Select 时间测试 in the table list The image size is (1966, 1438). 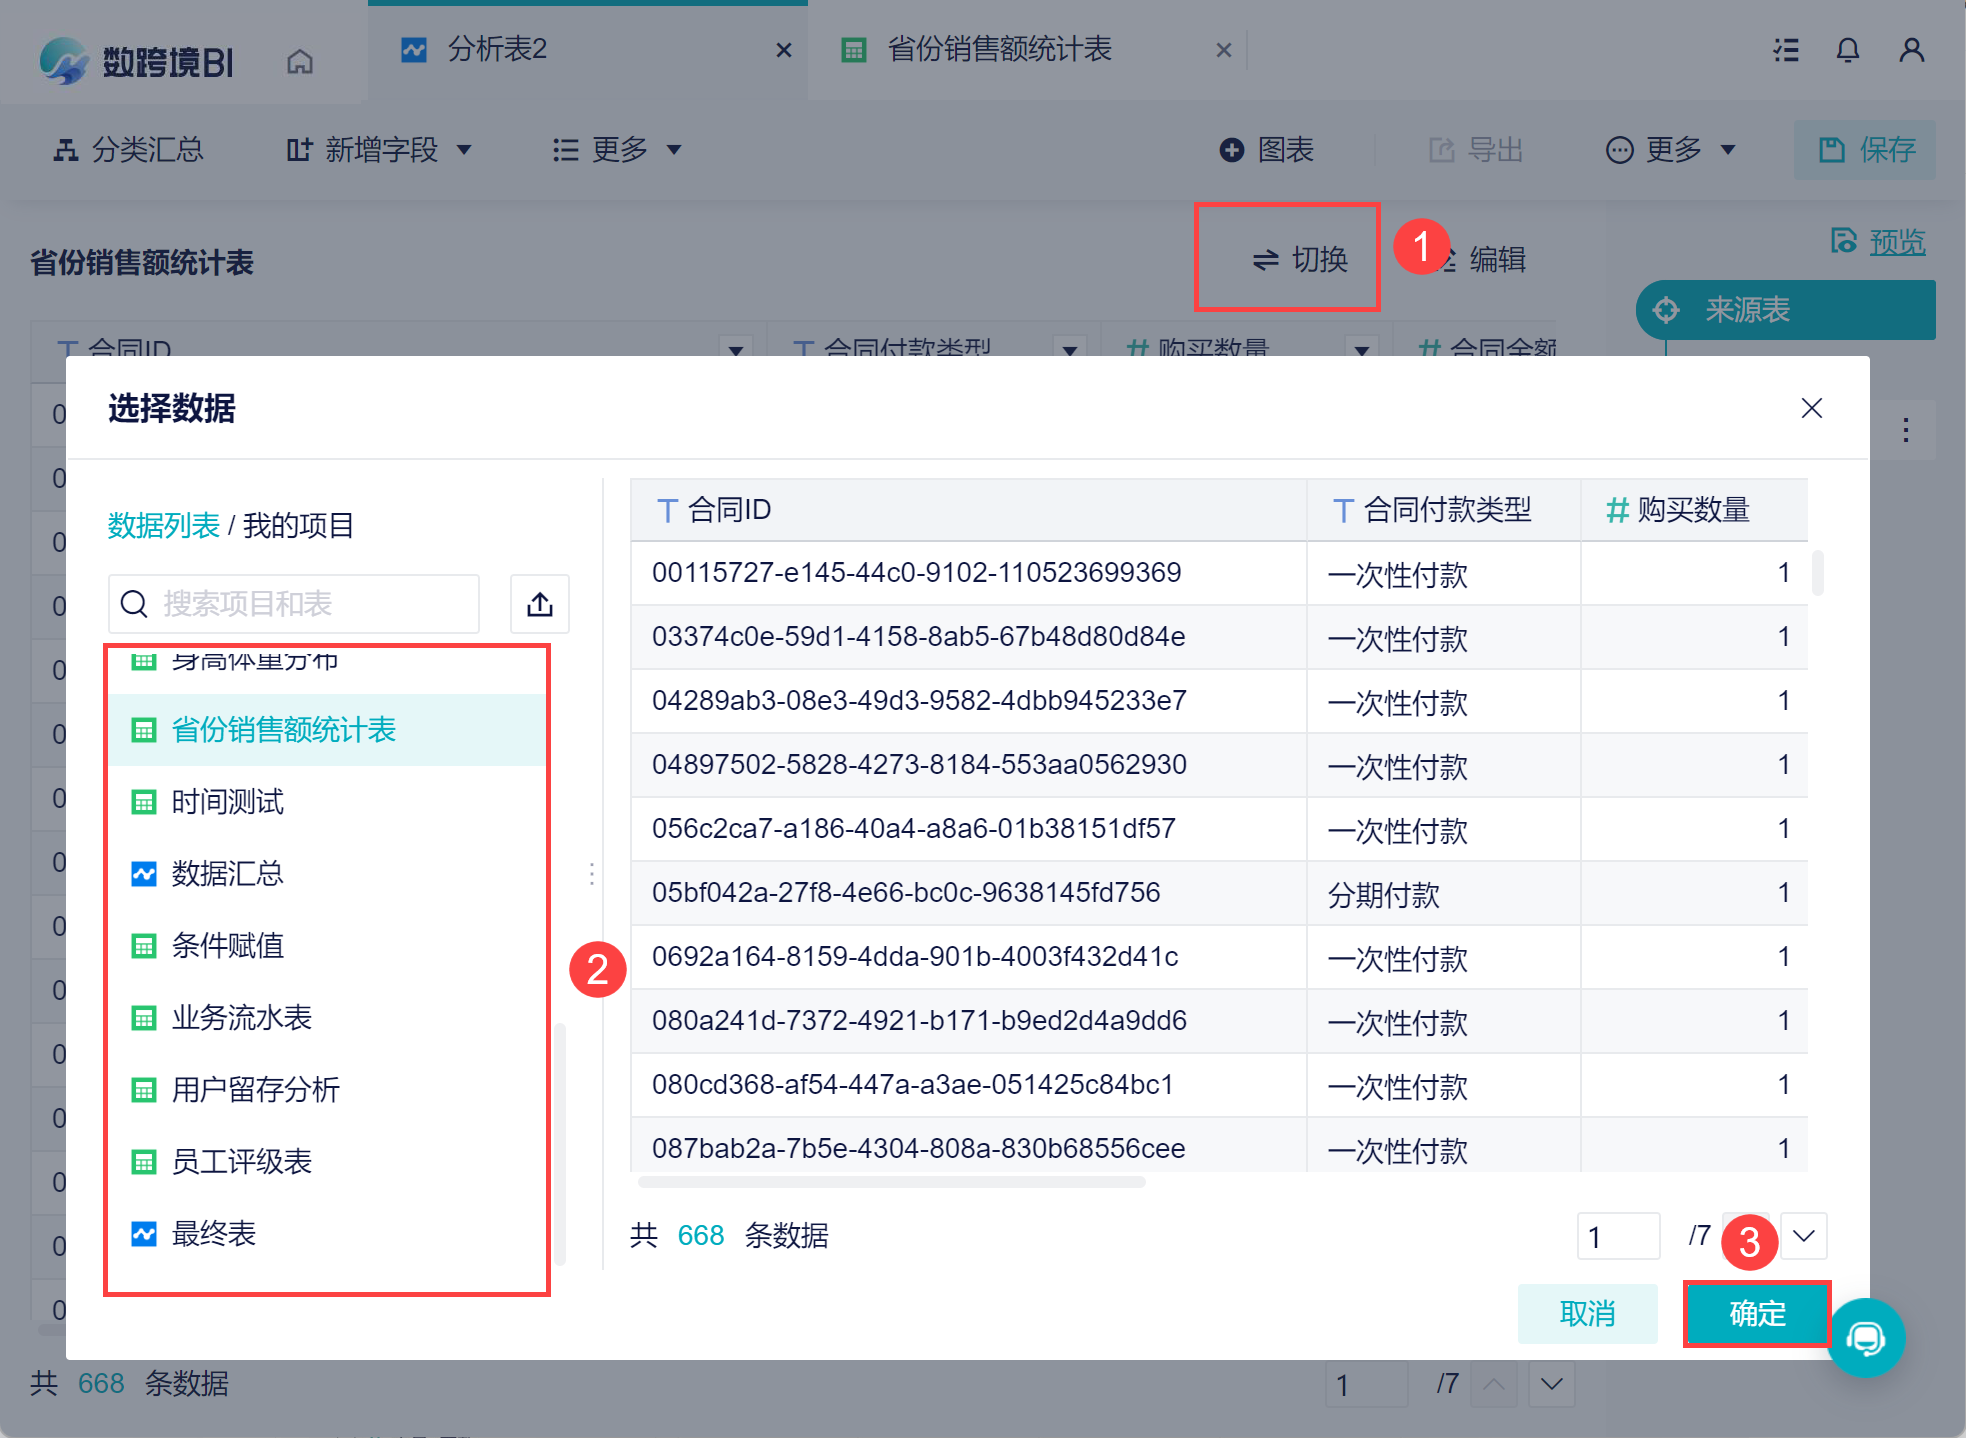point(228,802)
